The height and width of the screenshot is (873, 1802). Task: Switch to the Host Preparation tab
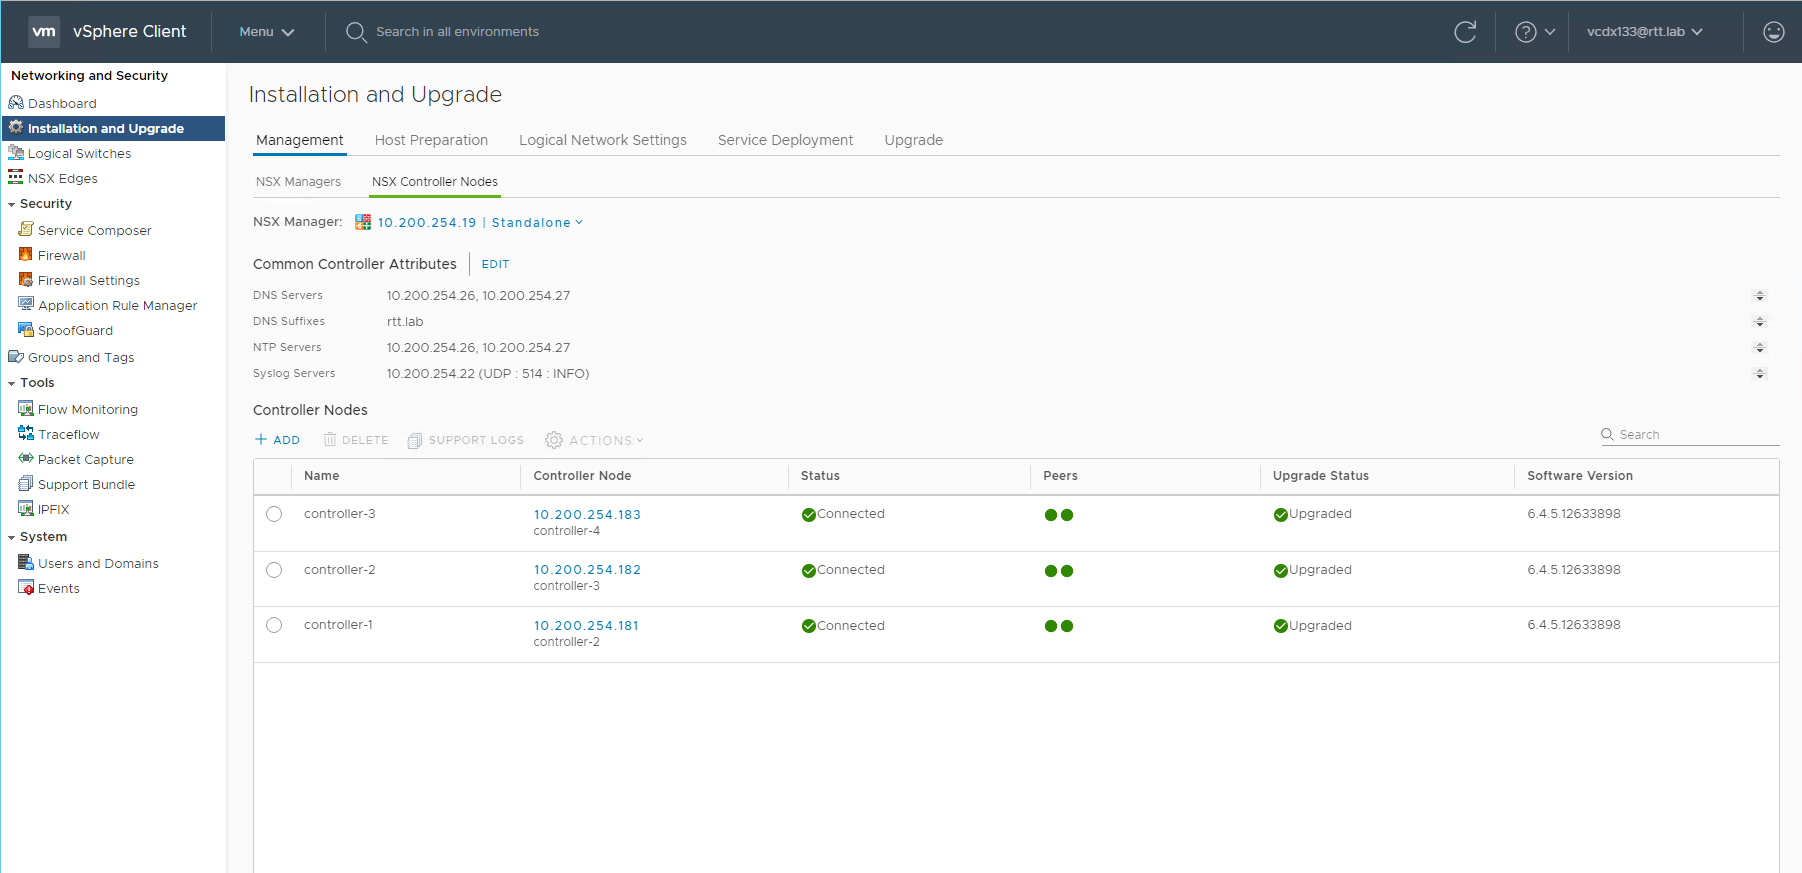[x=431, y=140]
